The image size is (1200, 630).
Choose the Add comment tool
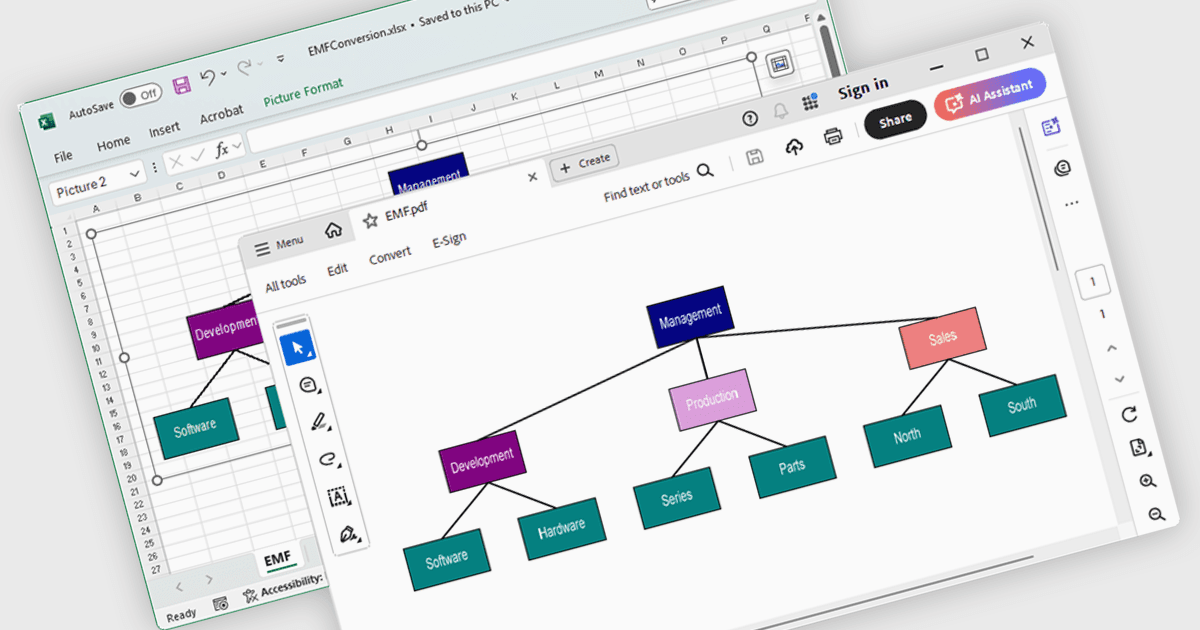pos(310,385)
